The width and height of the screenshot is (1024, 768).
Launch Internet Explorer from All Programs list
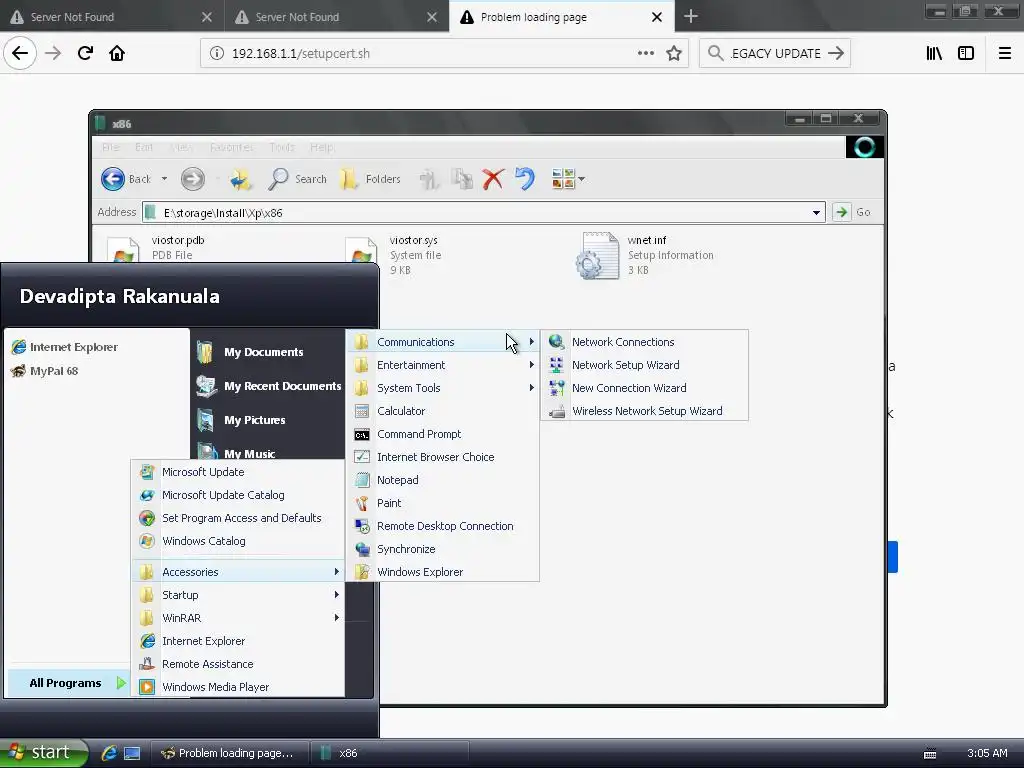pyautogui.click(x=238, y=641)
